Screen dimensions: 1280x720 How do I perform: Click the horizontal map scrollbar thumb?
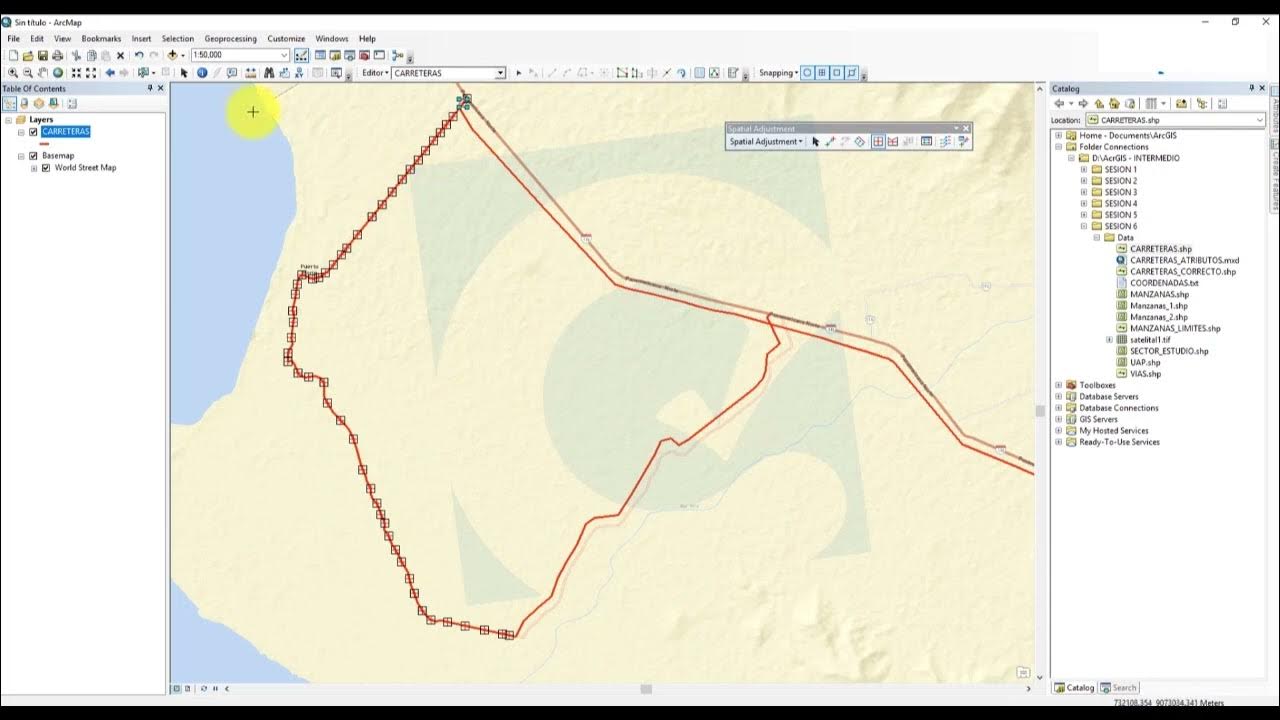pyautogui.click(x=646, y=689)
